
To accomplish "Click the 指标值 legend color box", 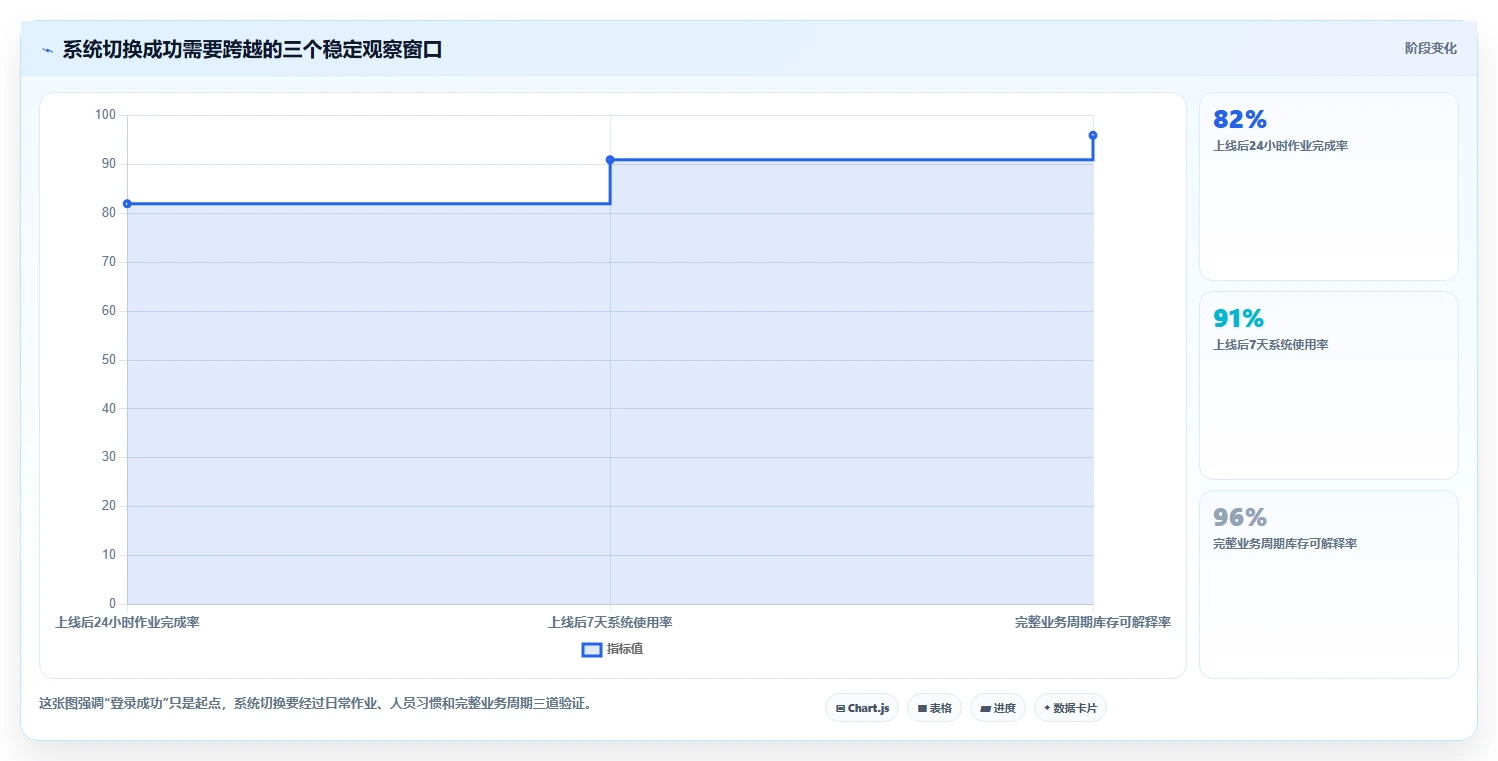I will coord(592,649).
